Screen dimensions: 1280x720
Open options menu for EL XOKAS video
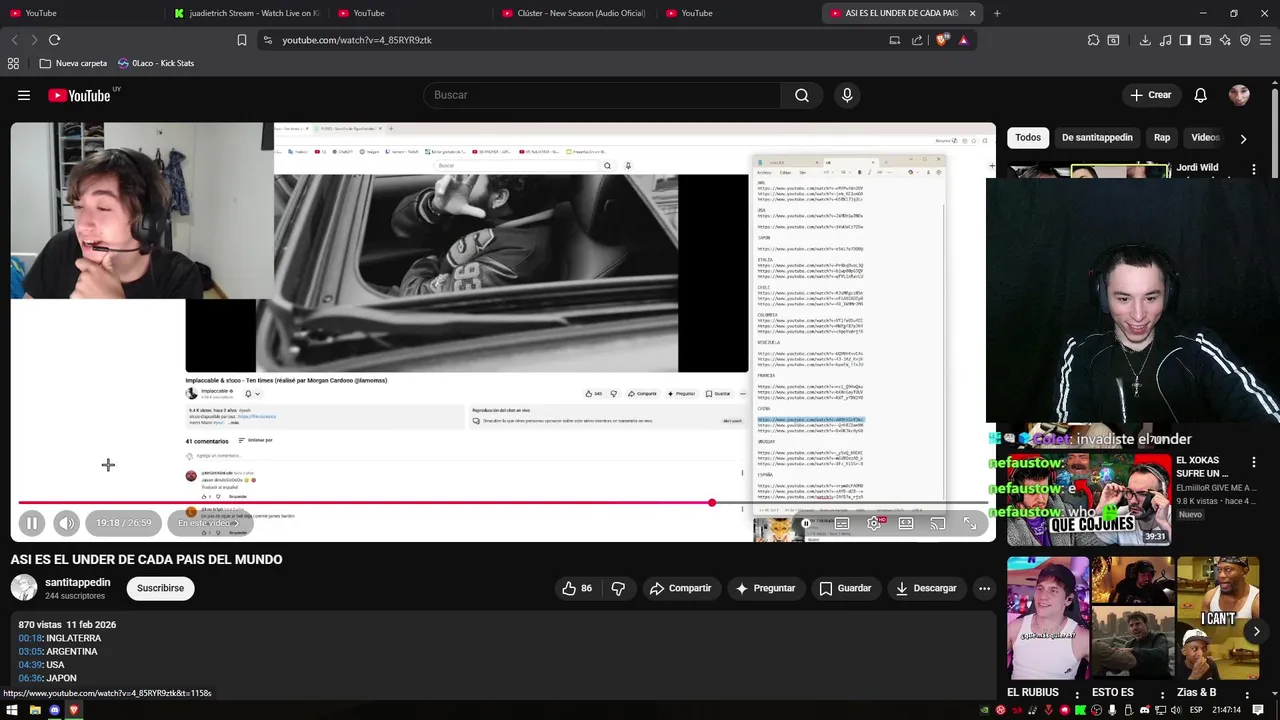[1254, 463]
